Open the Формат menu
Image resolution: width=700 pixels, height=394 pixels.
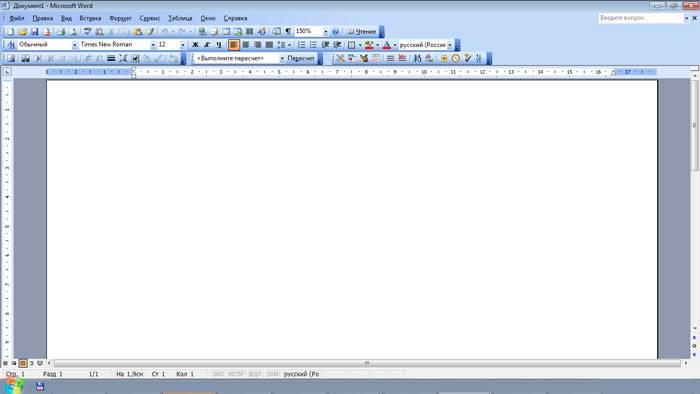[120, 18]
